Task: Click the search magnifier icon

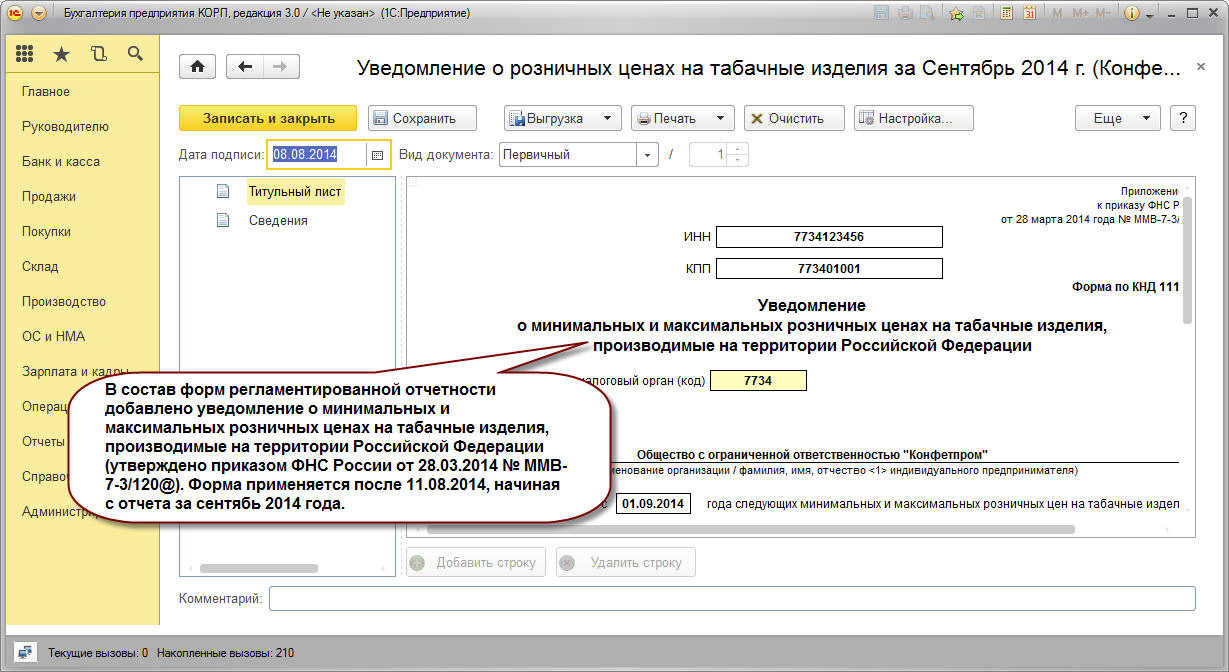Action: click(135, 55)
